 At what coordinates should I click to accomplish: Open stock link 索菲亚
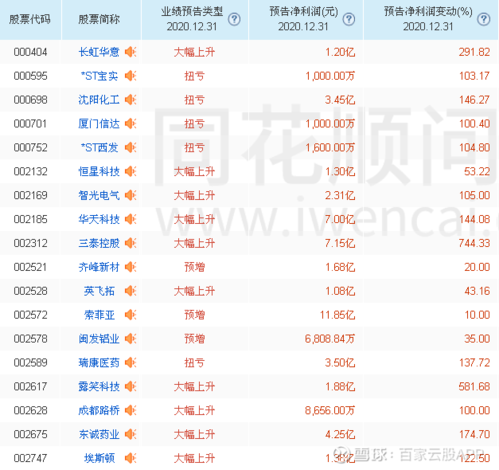[x=99, y=315]
